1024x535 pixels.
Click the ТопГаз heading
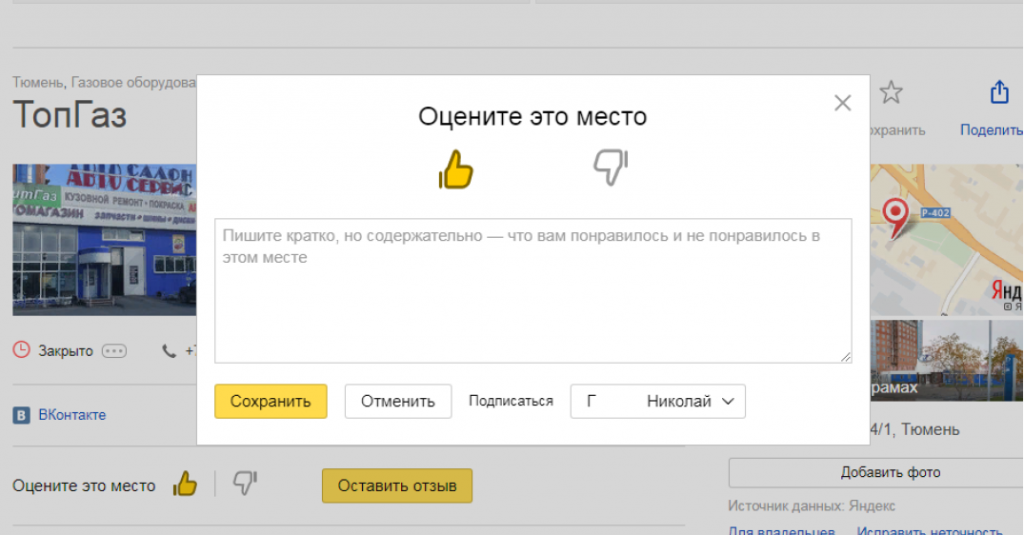tap(70, 115)
